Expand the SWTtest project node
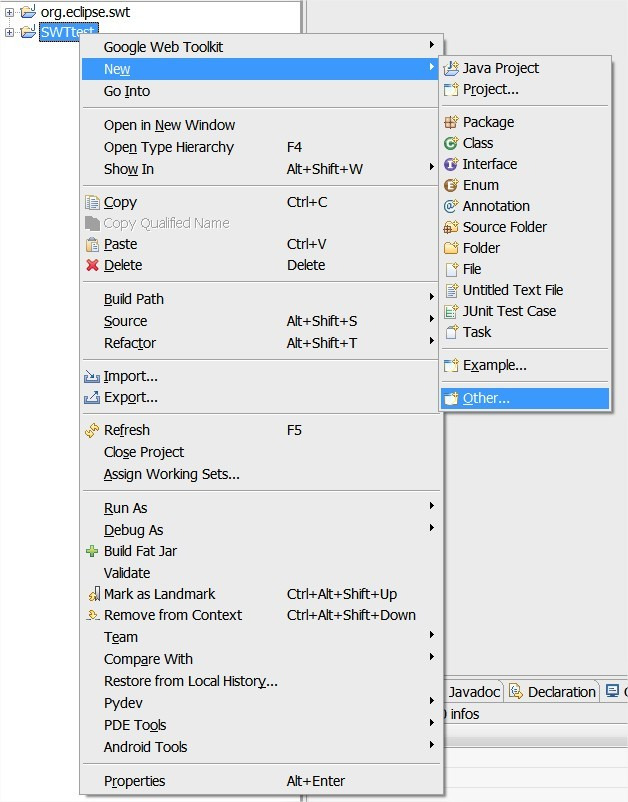 click(x=9, y=32)
